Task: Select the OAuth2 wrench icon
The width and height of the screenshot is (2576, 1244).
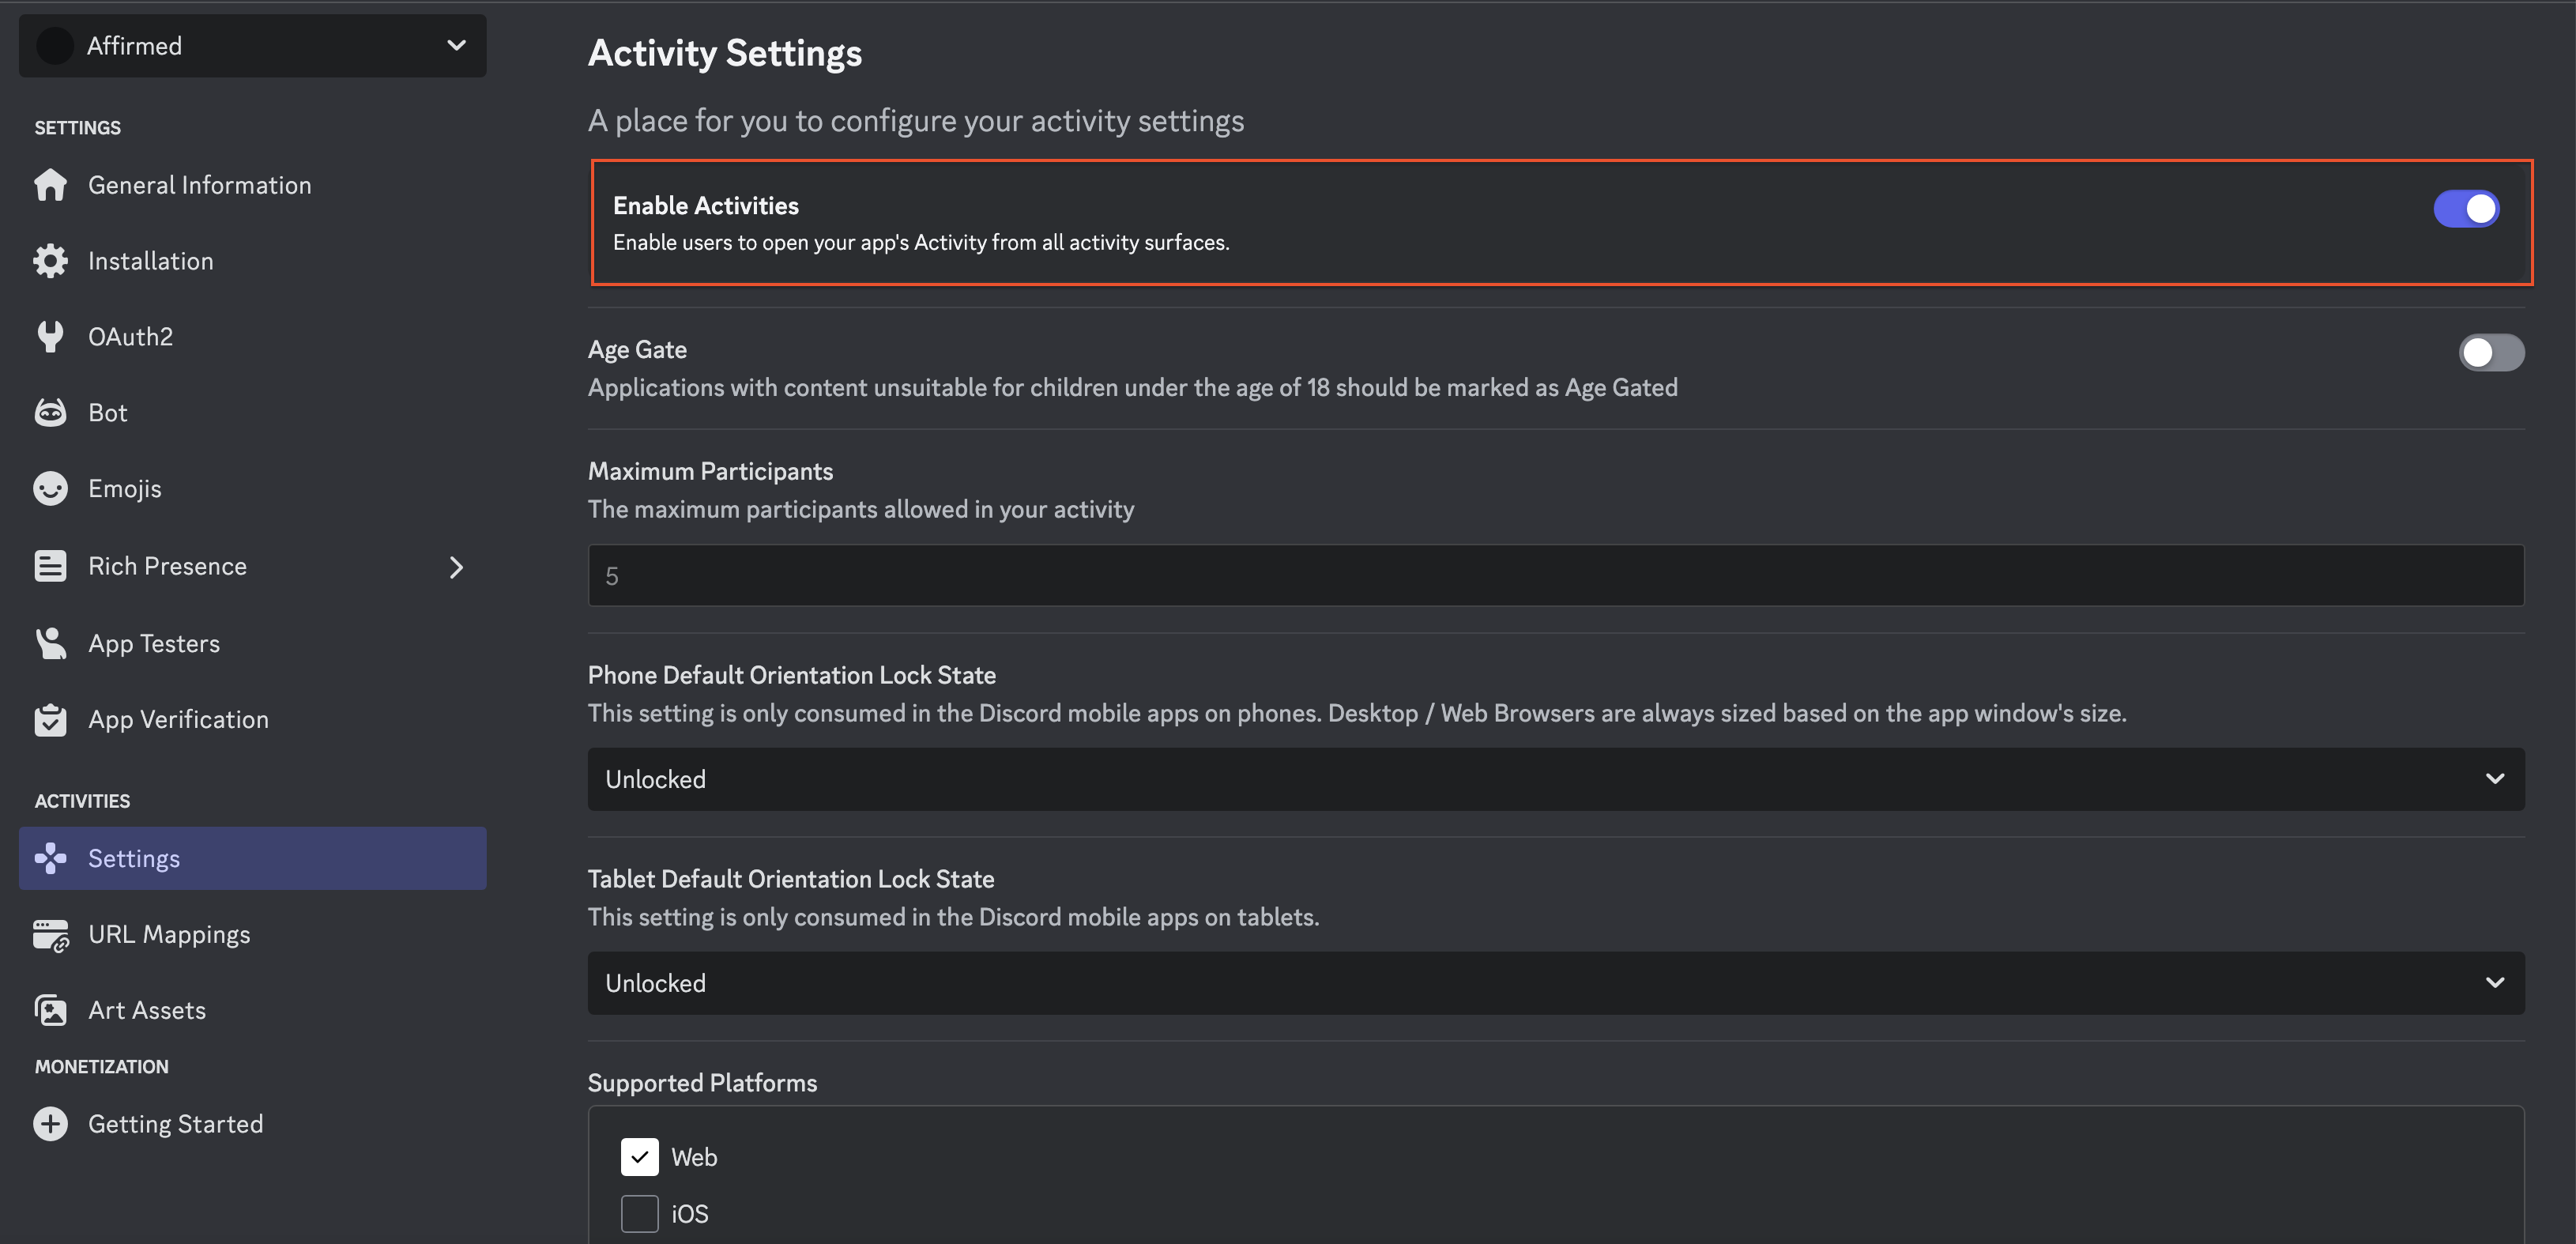Action: [50, 337]
